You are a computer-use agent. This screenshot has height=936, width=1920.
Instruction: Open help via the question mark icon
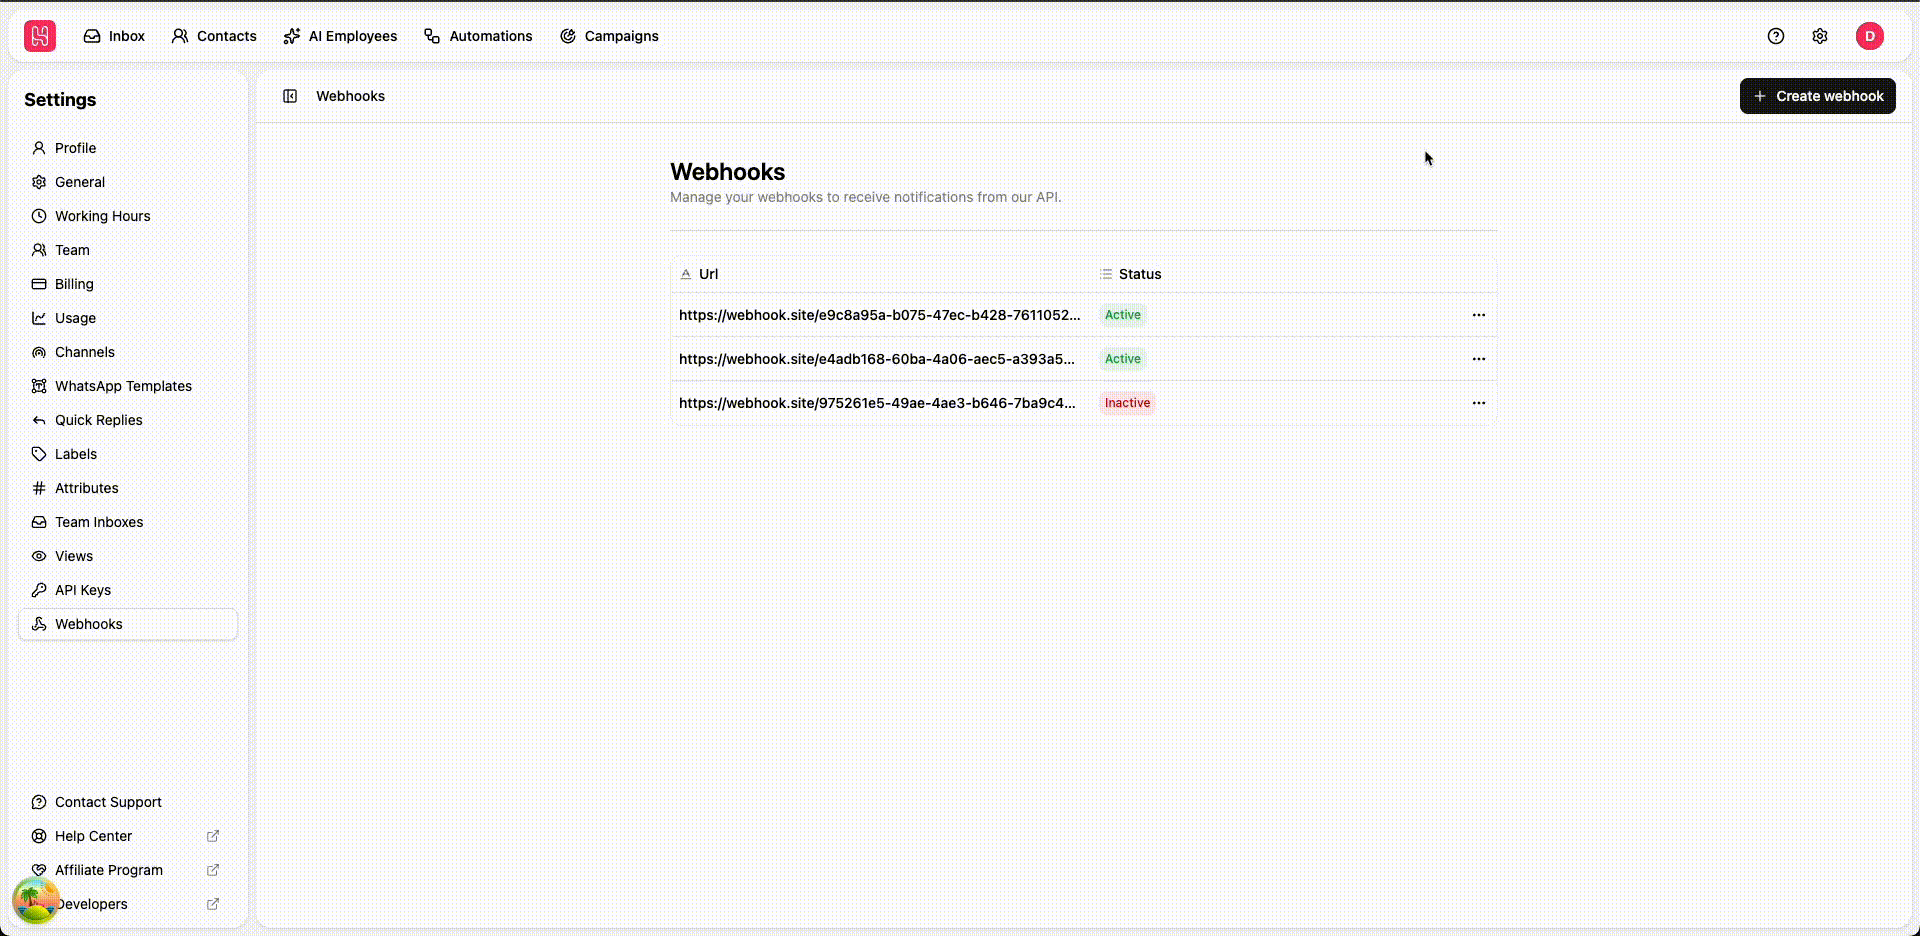[1775, 36]
